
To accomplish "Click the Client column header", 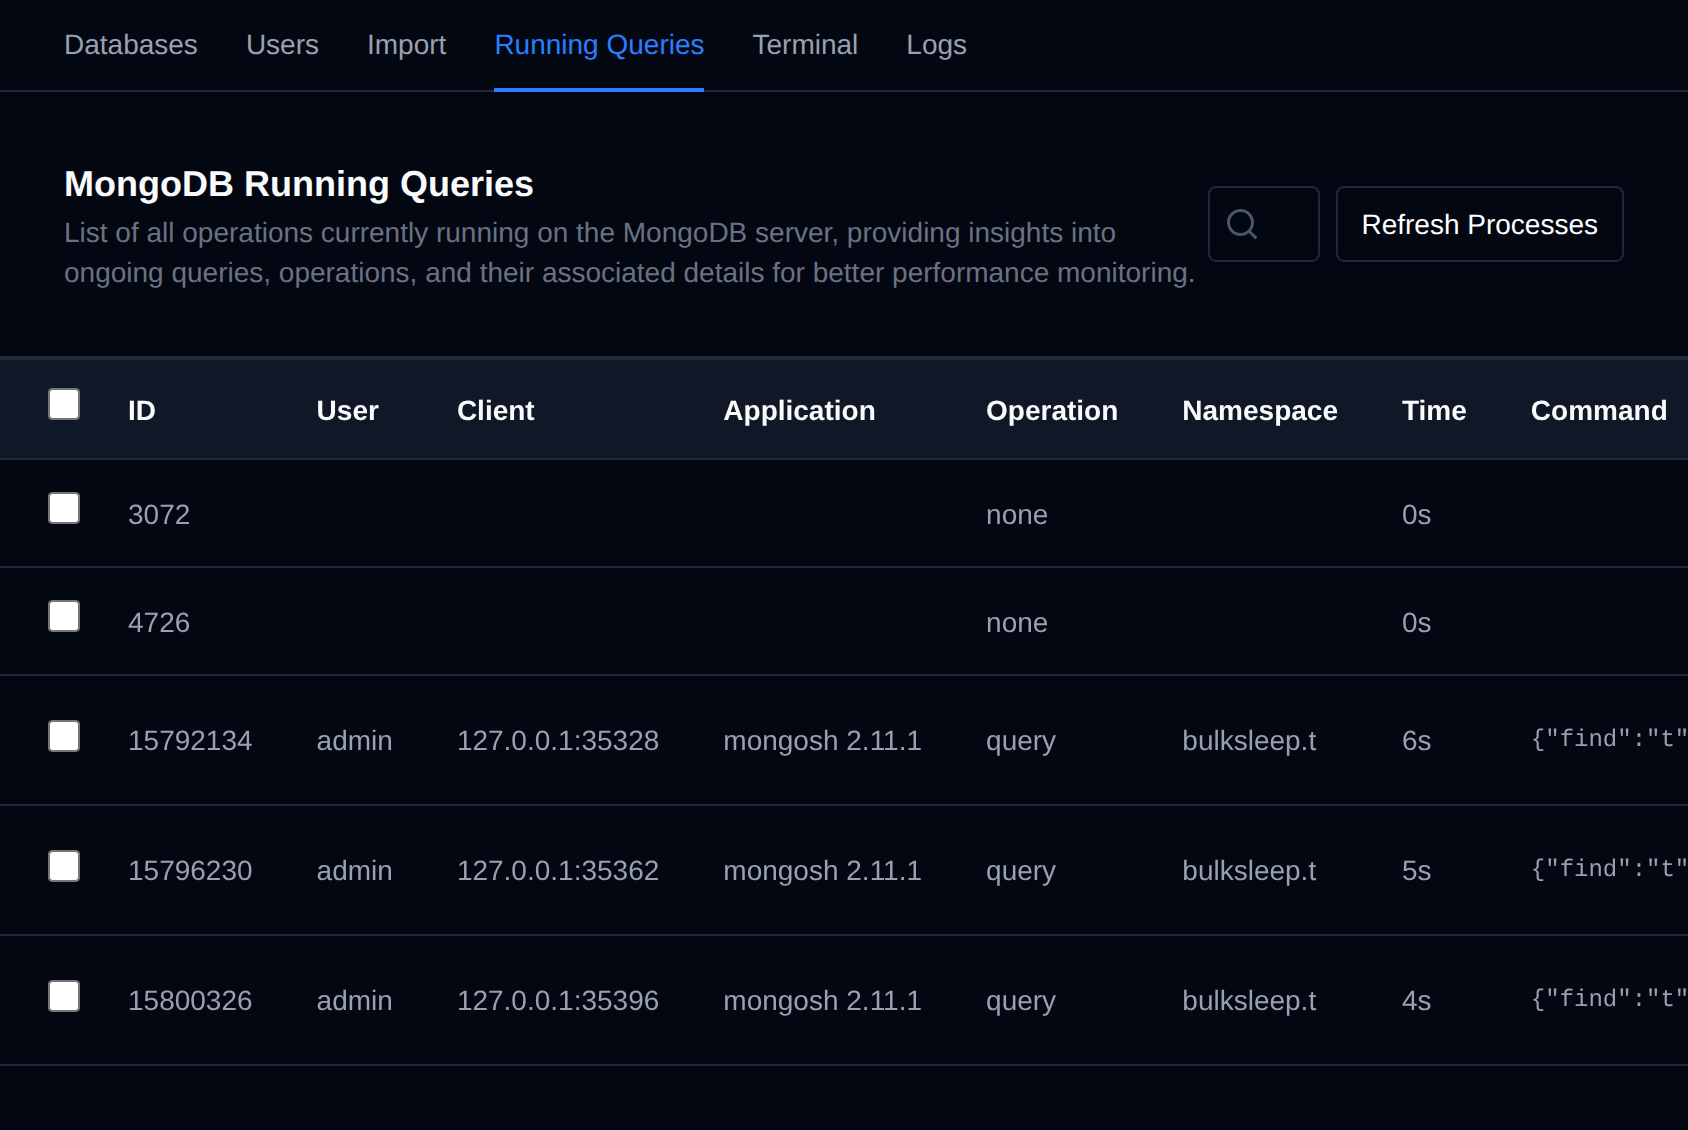I will [x=495, y=411].
